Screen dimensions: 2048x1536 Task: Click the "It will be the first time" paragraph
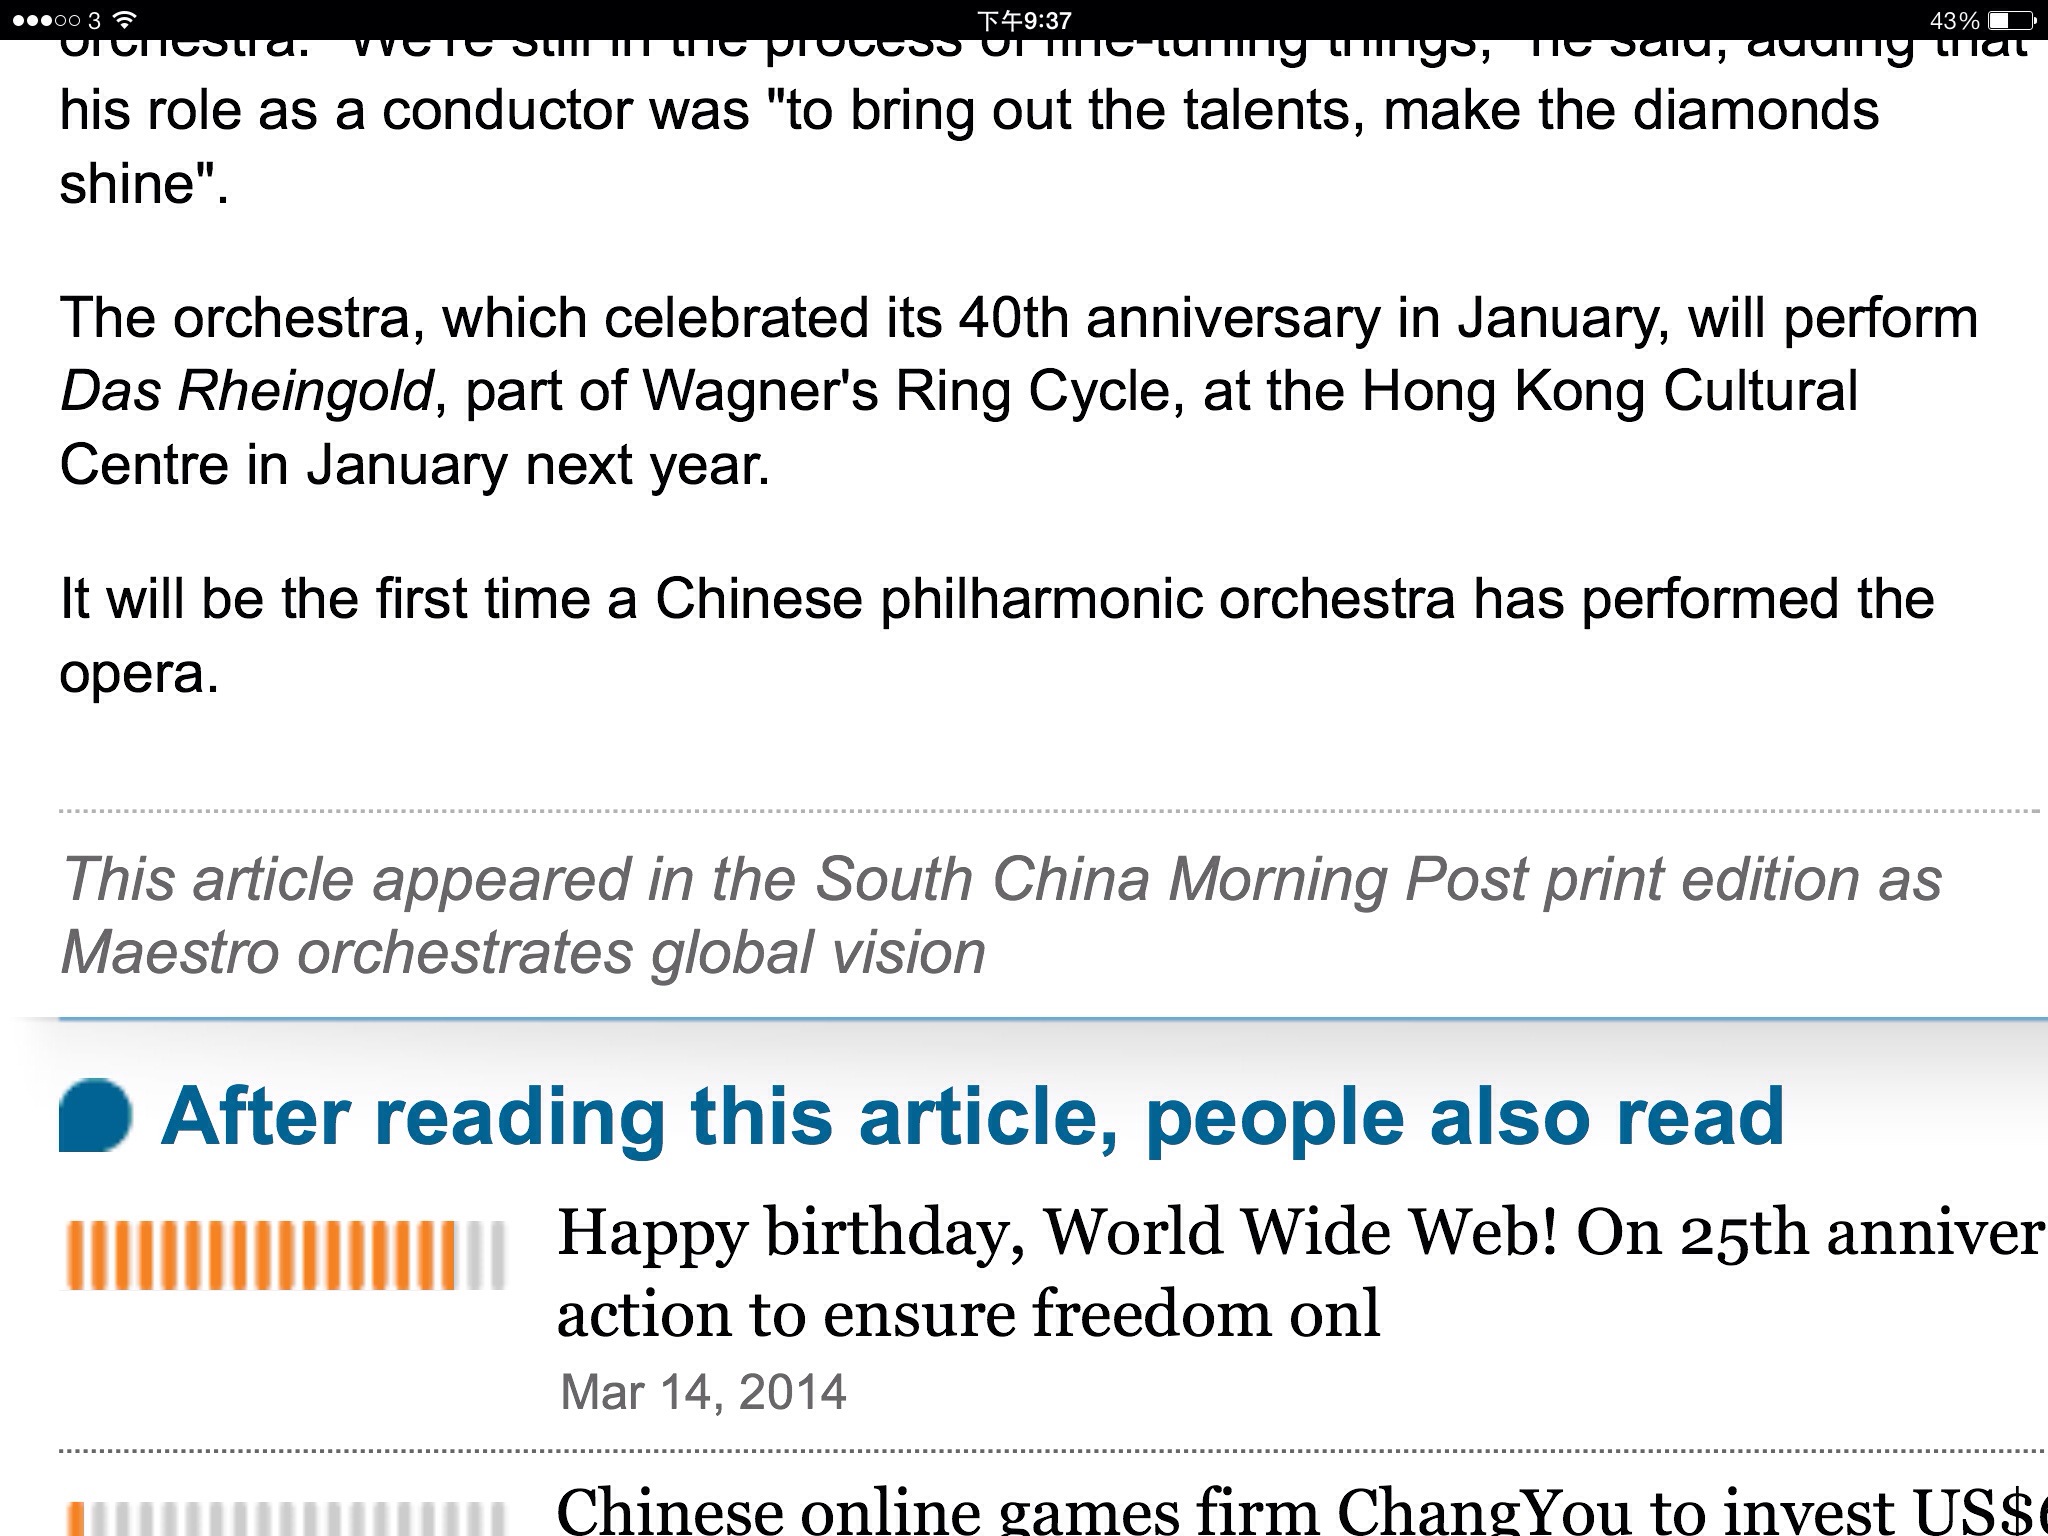(x=996, y=635)
